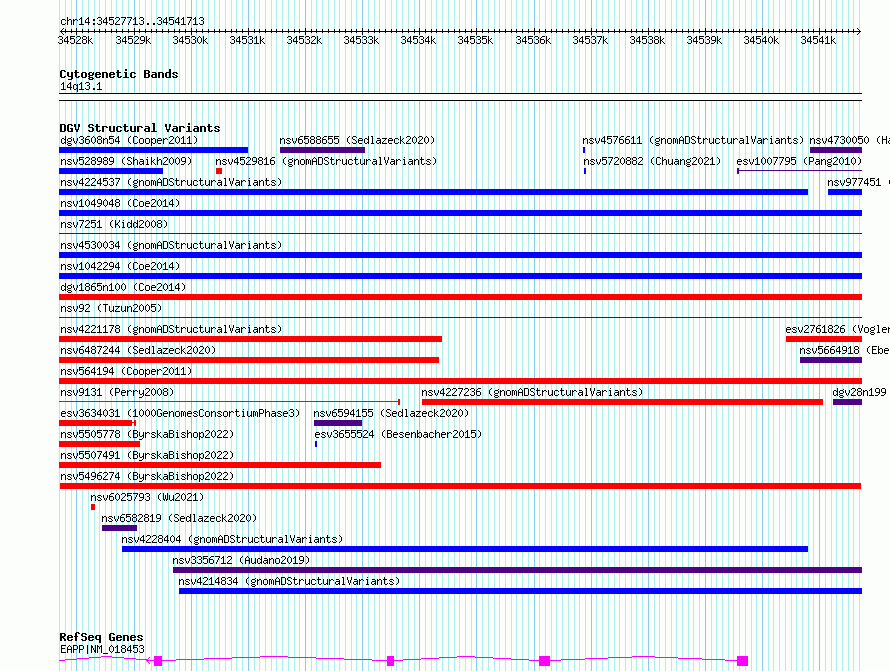Click the red nsv5507491 variant bar
890x671 pixels.
tap(220, 465)
